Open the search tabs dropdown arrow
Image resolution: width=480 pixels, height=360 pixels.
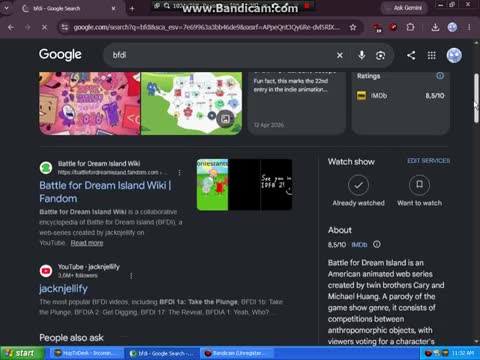point(6,8)
